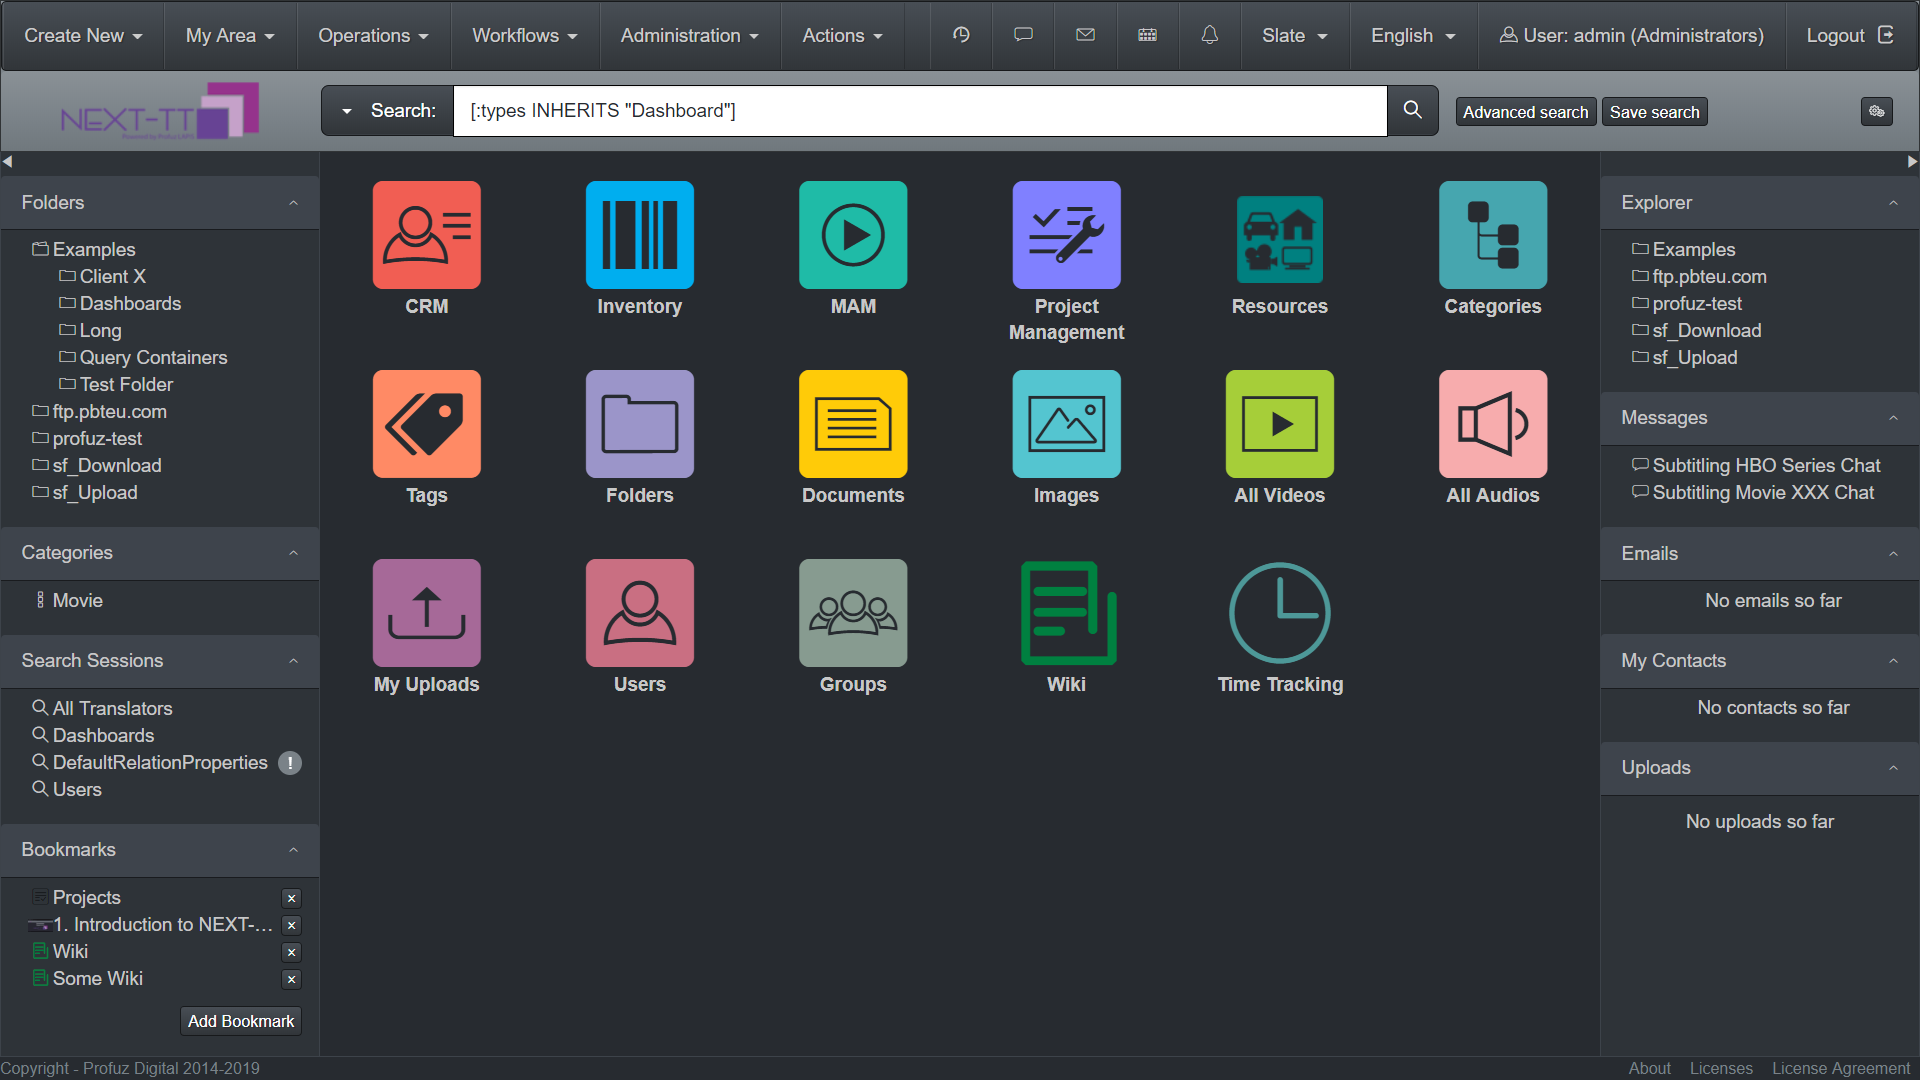
Task: Click the Advanced search button
Action: (1525, 112)
